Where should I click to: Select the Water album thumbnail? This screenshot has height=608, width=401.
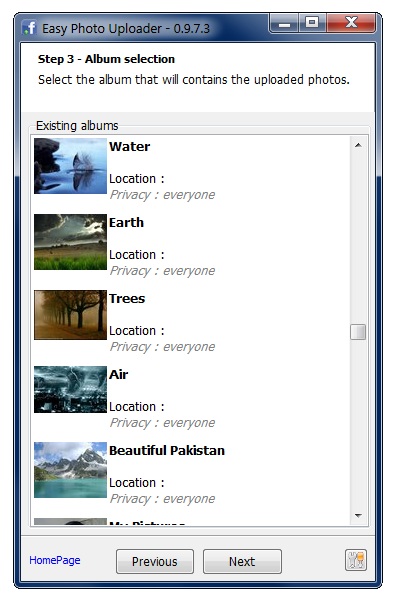click(70, 166)
